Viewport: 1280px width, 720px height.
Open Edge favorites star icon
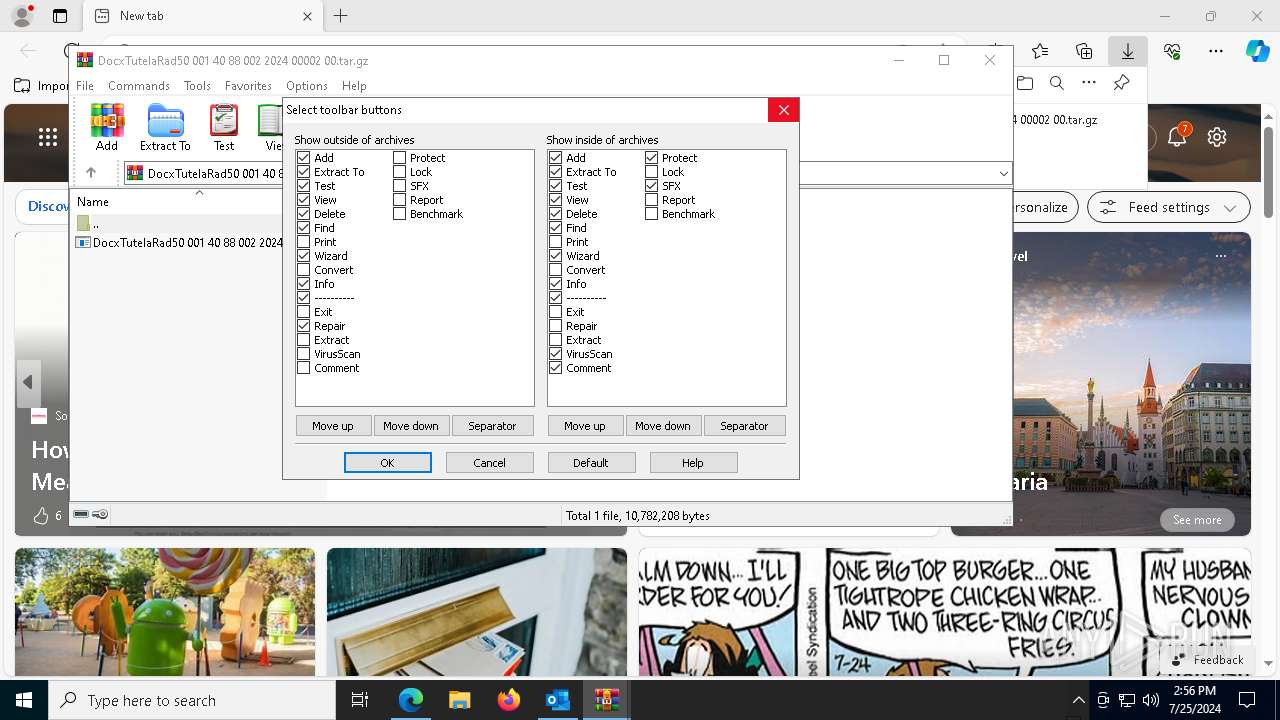1040,51
